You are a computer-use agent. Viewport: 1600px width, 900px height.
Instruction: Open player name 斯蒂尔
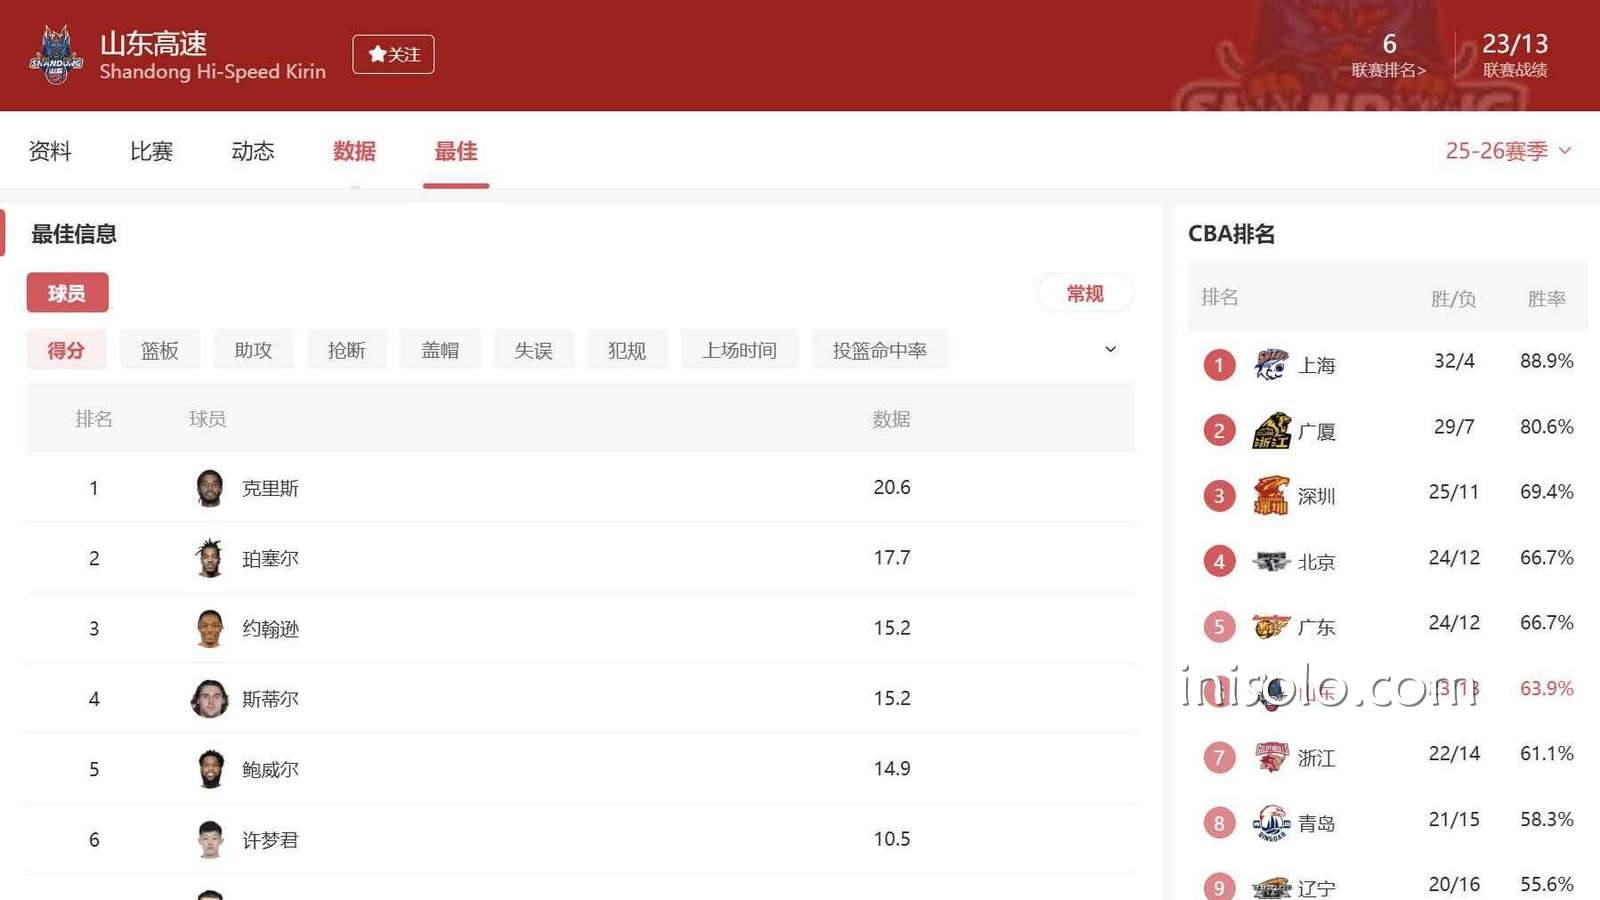(270, 698)
